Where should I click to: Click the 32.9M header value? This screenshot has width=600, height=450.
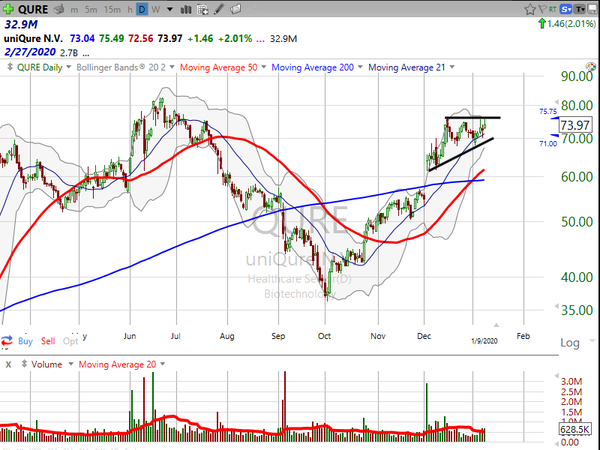[x=21, y=24]
